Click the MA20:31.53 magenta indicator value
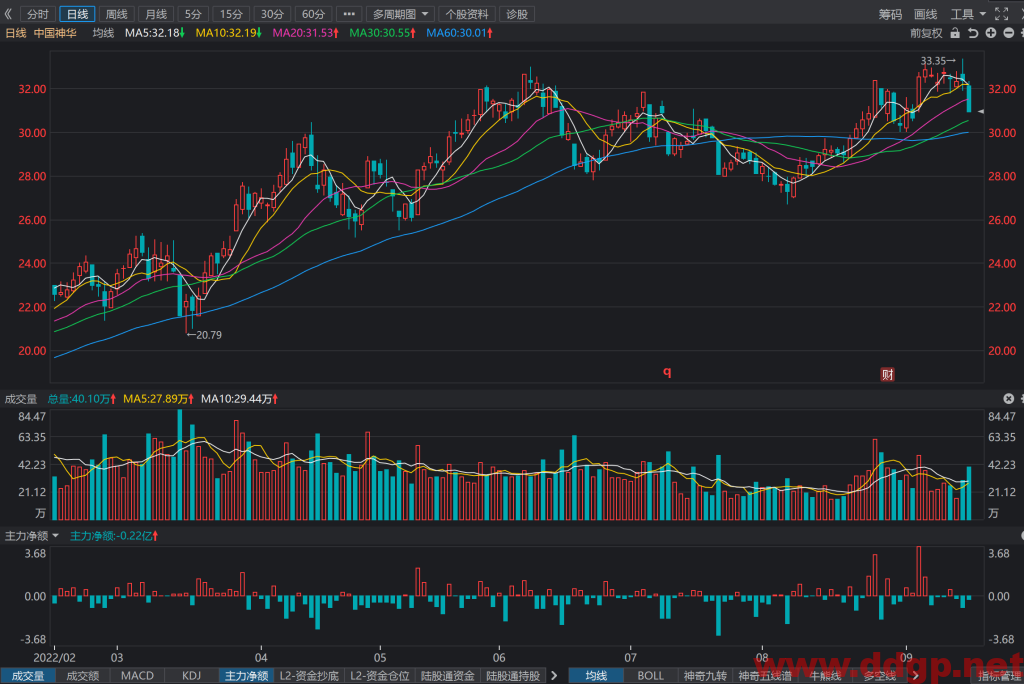The height and width of the screenshot is (684, 1024). pos(305,33)
